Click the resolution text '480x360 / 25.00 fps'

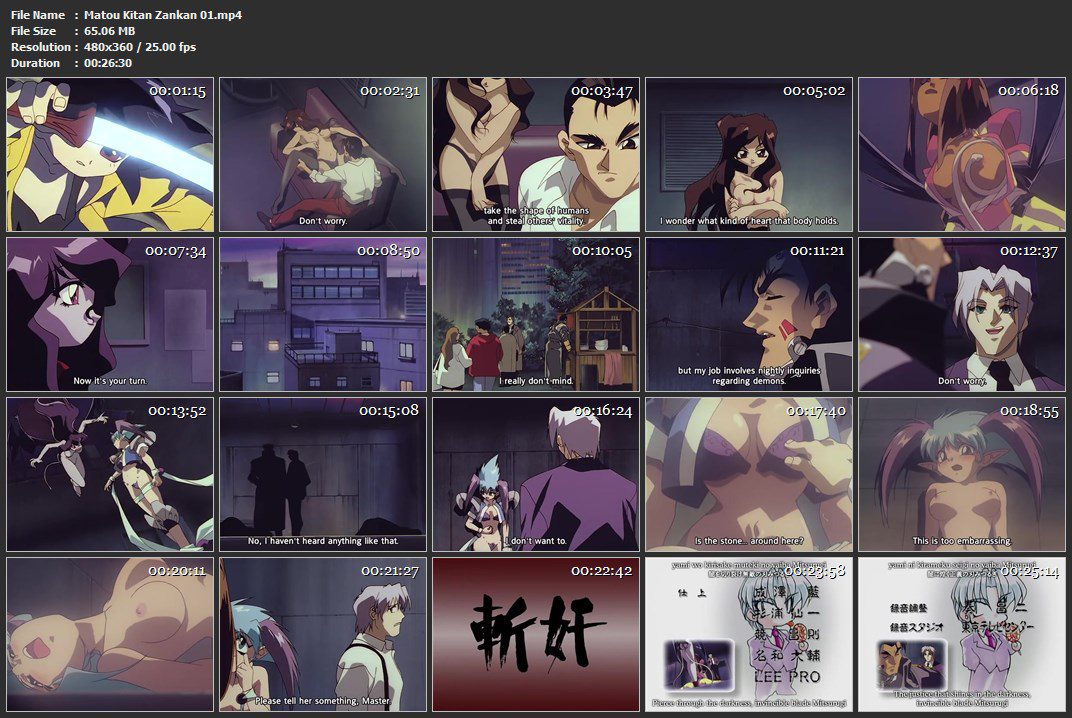[x=139, y=46]
